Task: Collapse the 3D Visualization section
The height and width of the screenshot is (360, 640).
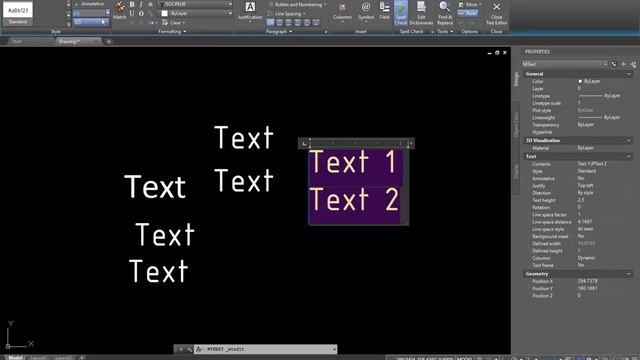Action: 629,140
